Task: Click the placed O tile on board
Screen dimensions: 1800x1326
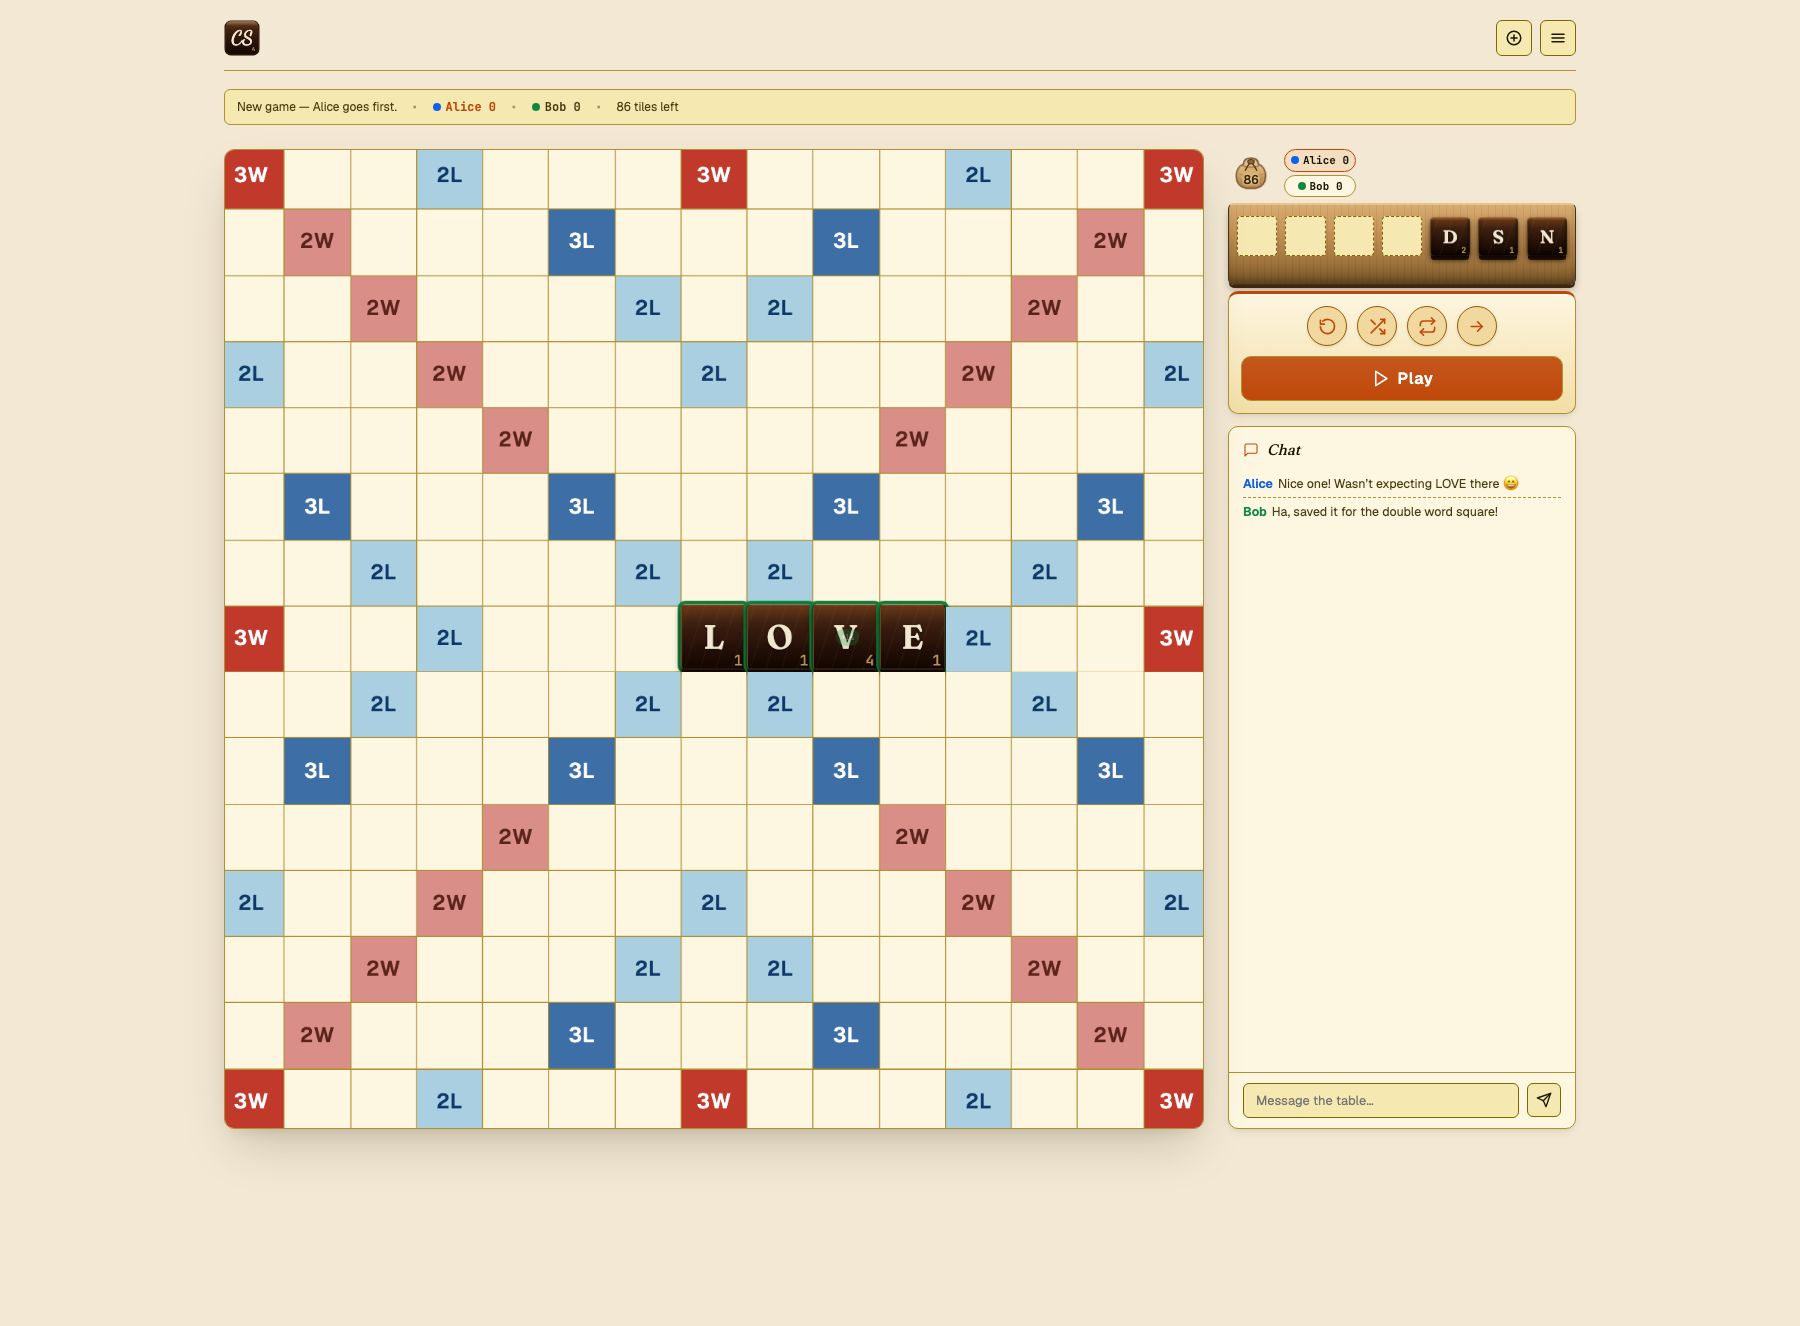Action: coord(779,637)
